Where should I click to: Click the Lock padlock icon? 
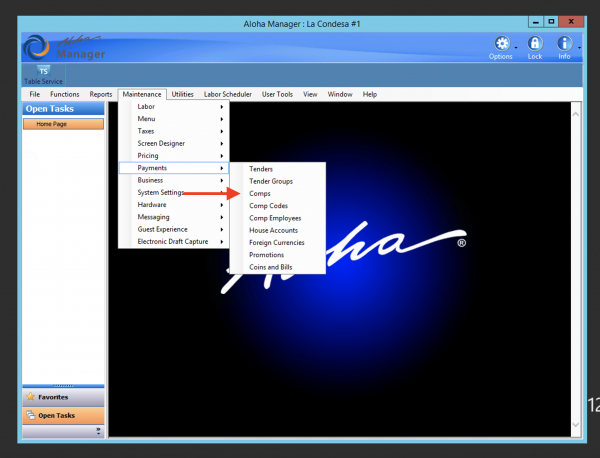click(x=535, y=44)
